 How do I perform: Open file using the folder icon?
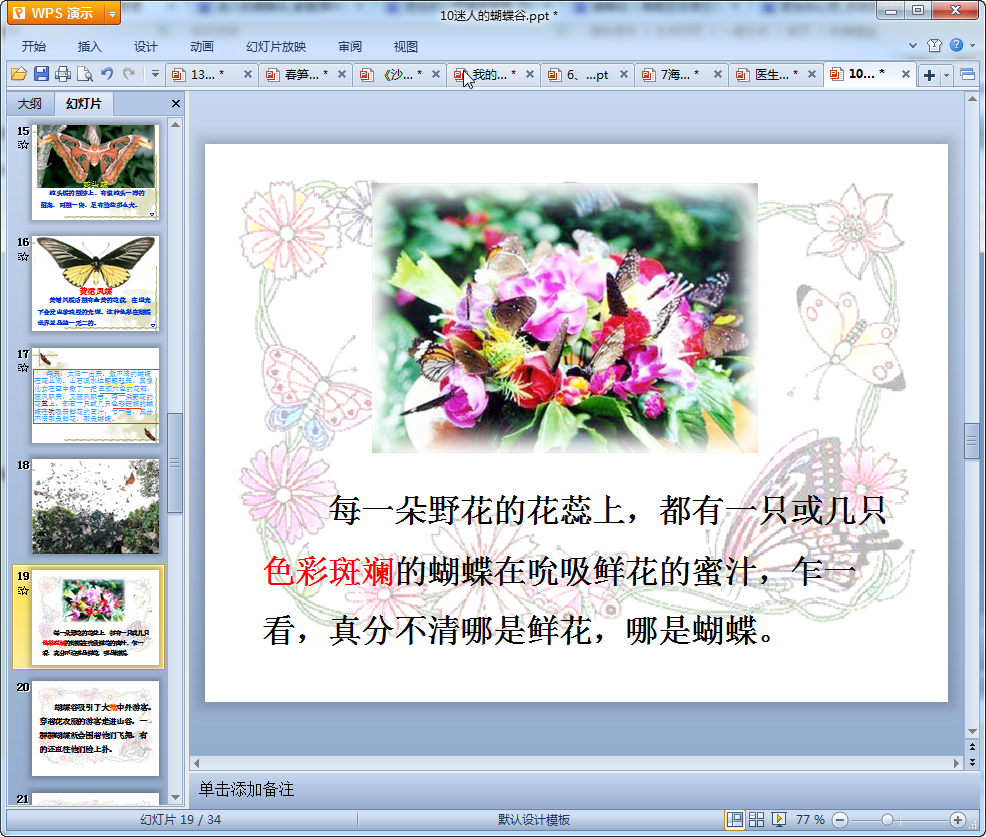(19, 74)
